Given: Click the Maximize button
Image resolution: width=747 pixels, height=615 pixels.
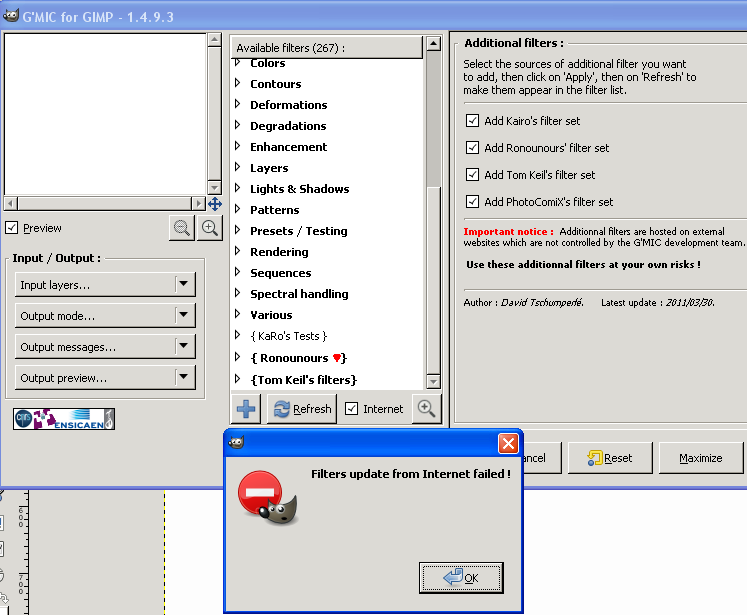Looking at the screenshot, I should 701,458.
